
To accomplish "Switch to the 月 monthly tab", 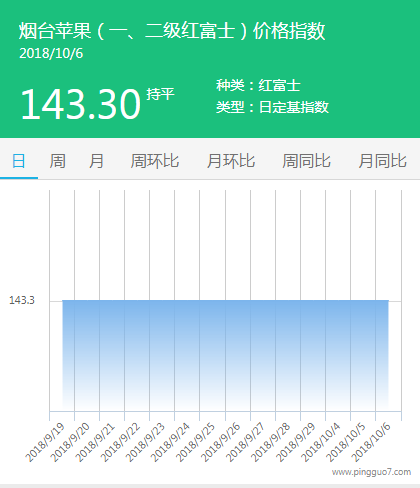I will pos(96,161).
